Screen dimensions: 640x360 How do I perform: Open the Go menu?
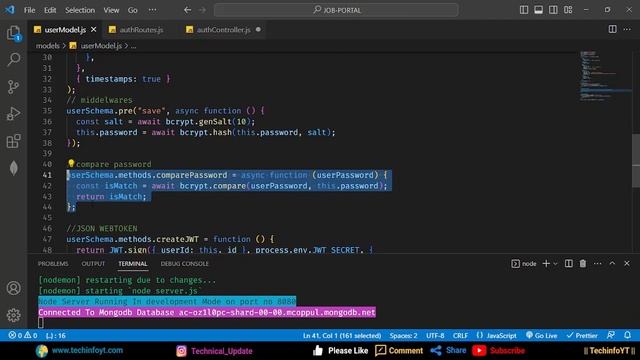pos(133,10)
